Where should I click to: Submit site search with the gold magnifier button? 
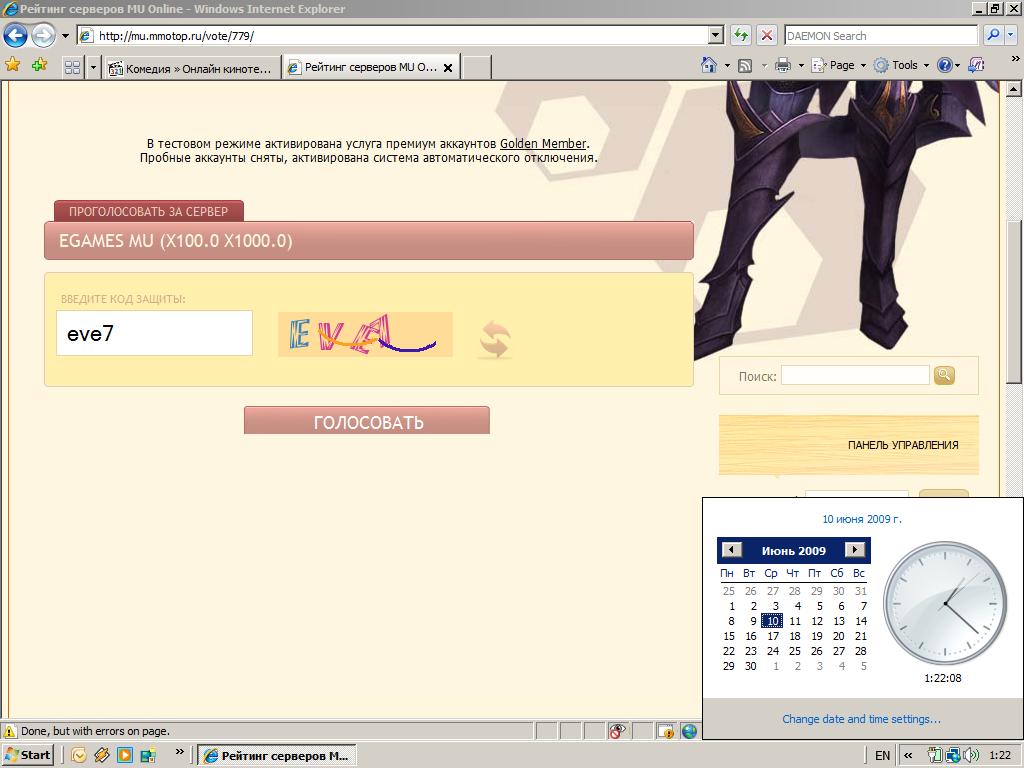(x=944, y=375)
